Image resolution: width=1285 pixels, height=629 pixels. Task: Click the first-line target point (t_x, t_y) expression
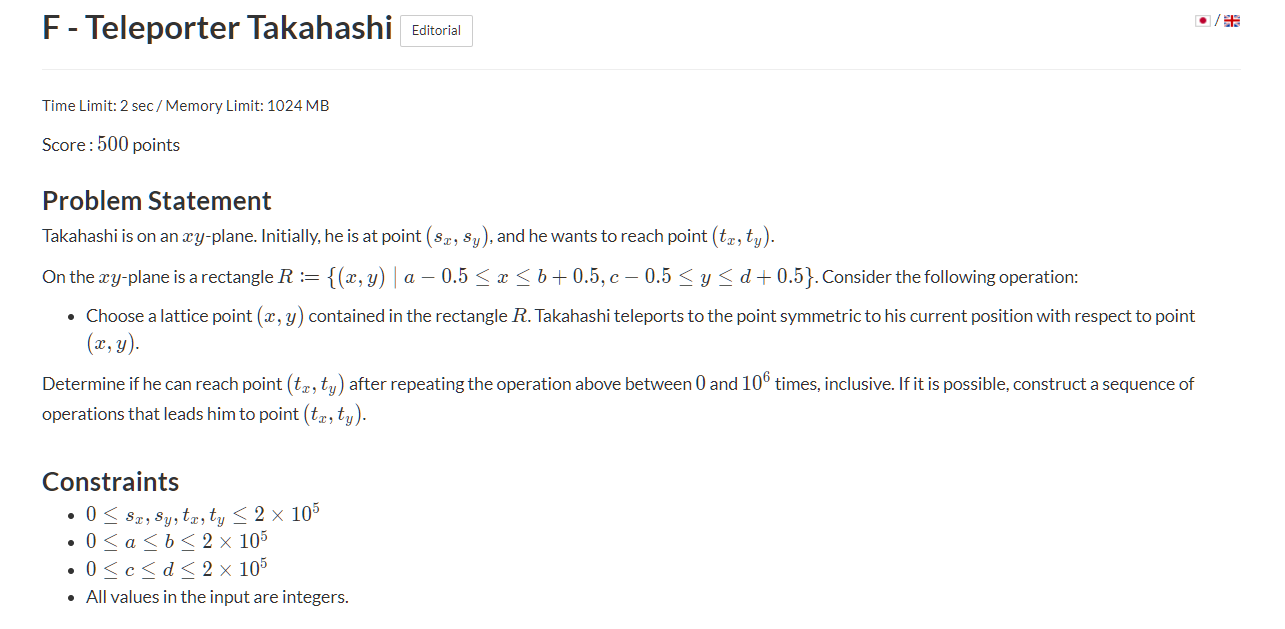pyautogui.click(x=742, y=237)
